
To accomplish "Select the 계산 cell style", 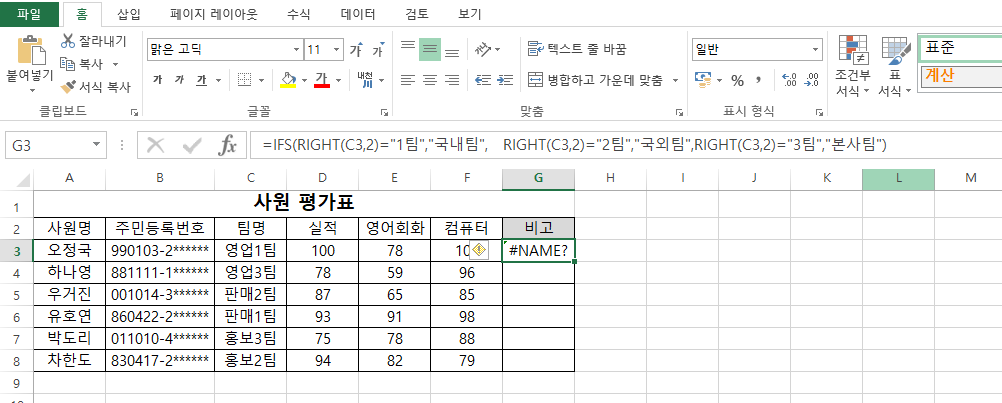I will click(x=960, y=75).
